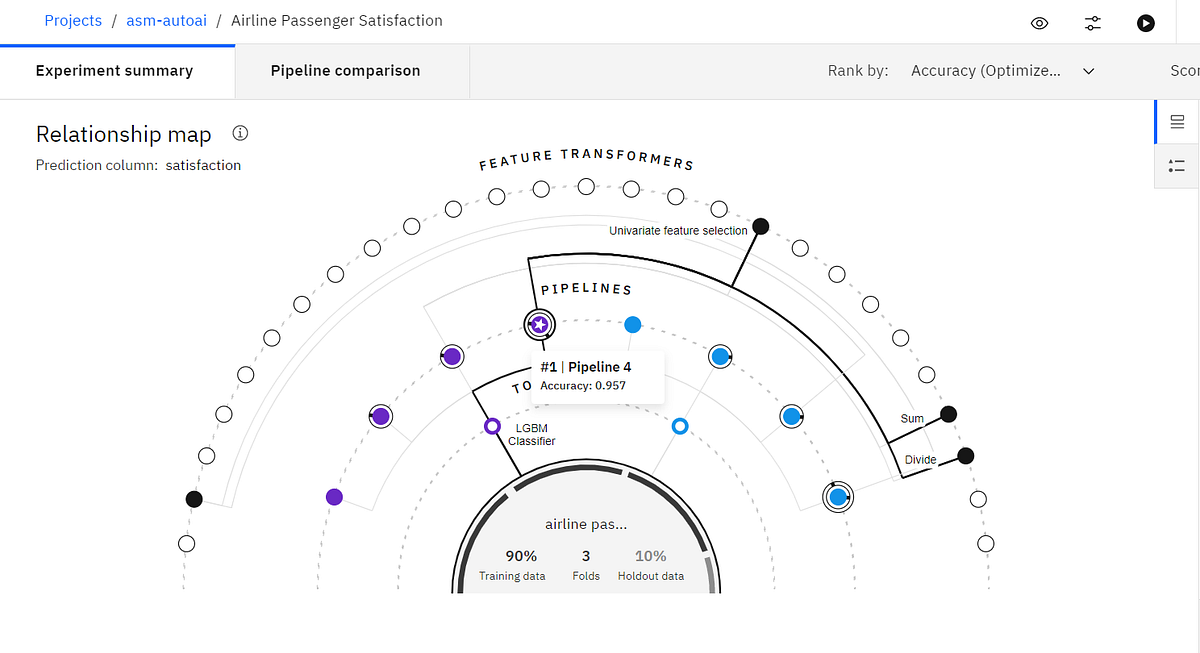This screenshot has height=653, width=1200.
Task: Click the Sum feature transformer node
Action: 948,413
